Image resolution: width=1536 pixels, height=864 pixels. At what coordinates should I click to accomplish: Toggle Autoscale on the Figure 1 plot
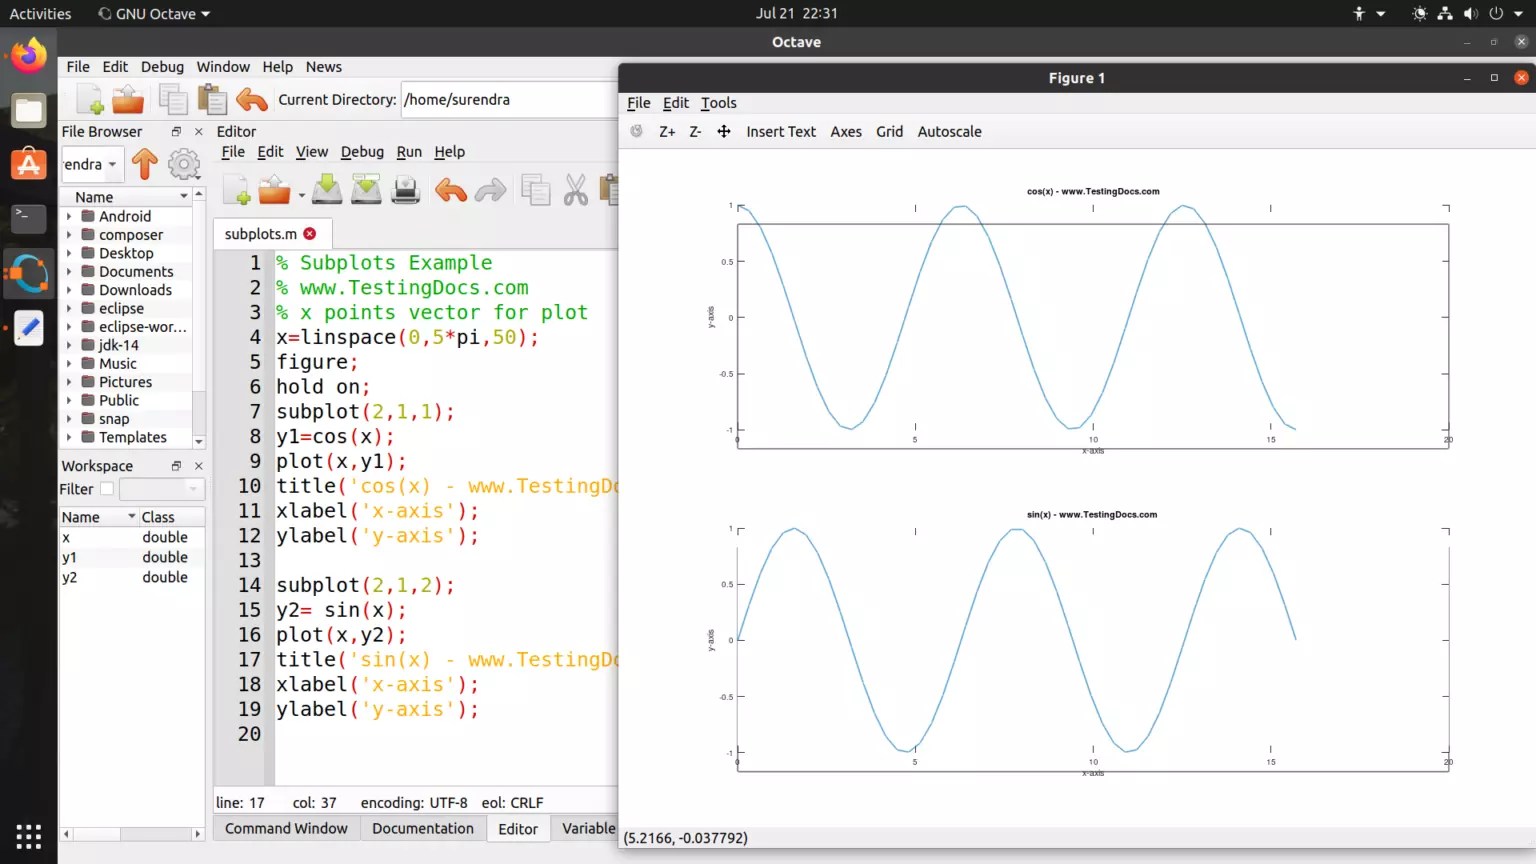pyautogui.click(x=948, y=131)
